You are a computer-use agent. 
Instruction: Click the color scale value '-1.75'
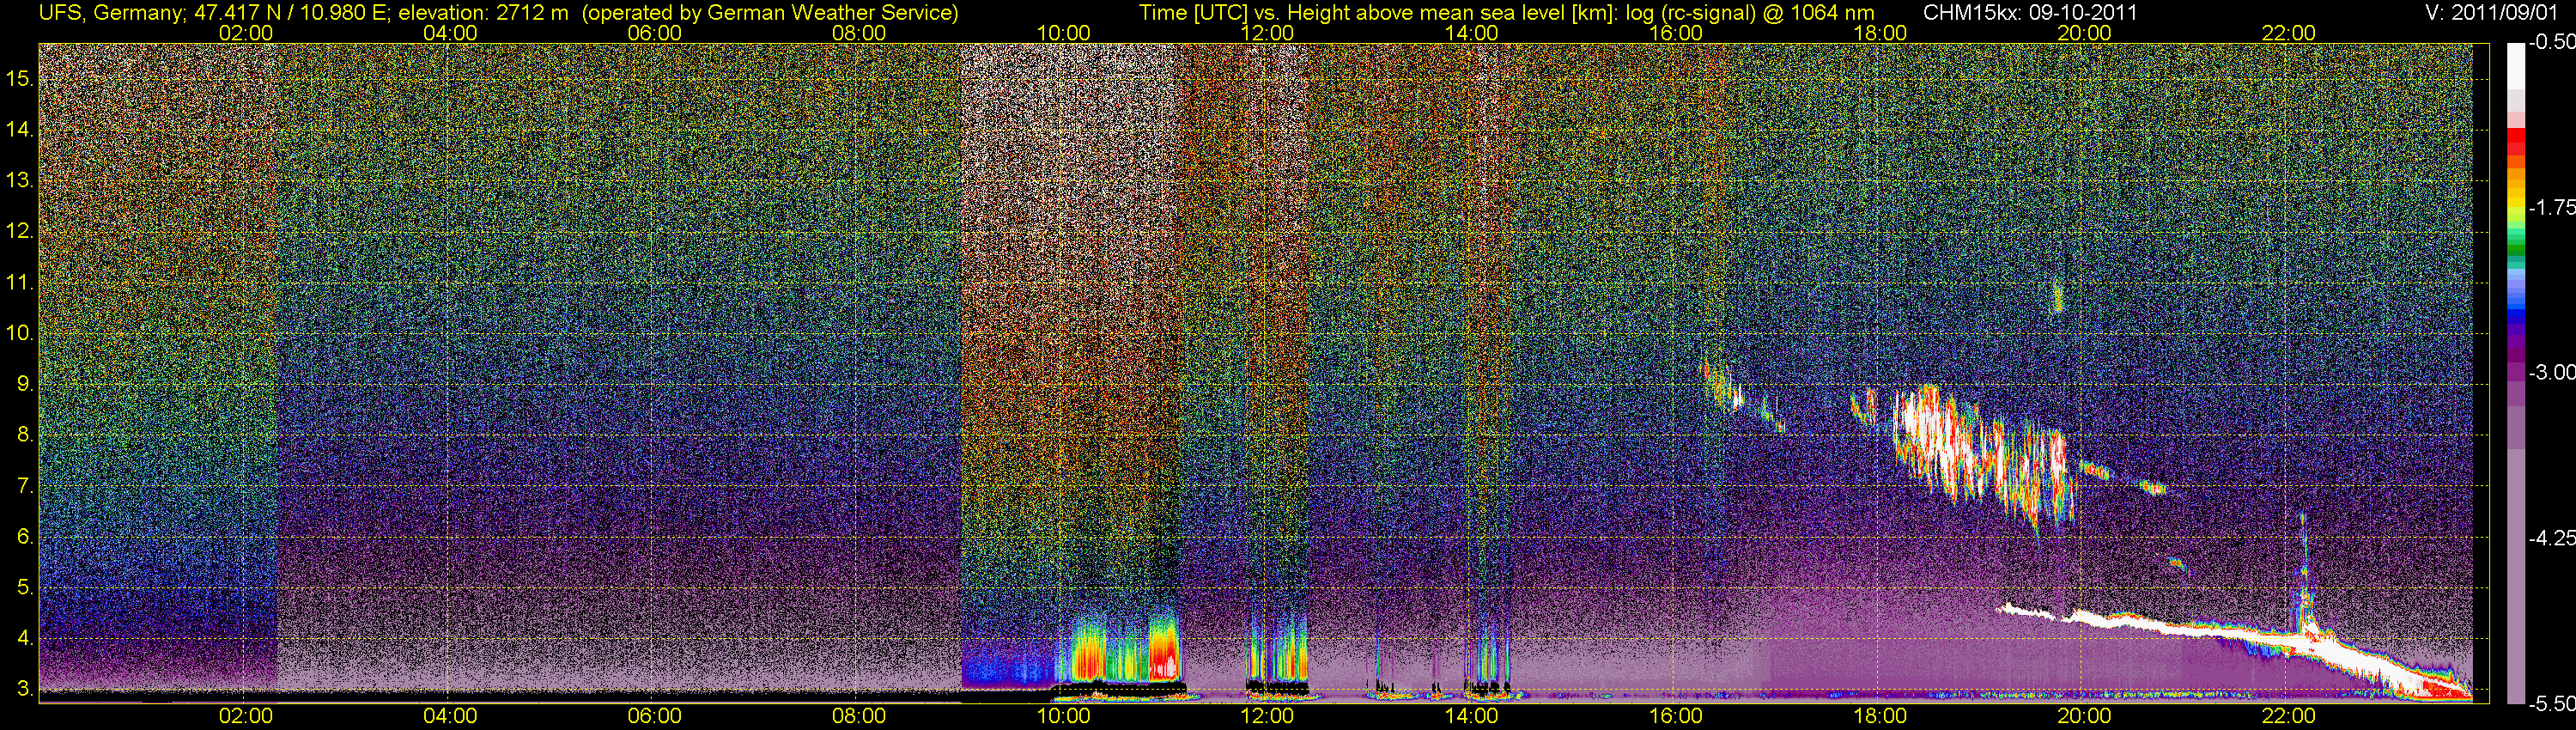[2551, 207]
